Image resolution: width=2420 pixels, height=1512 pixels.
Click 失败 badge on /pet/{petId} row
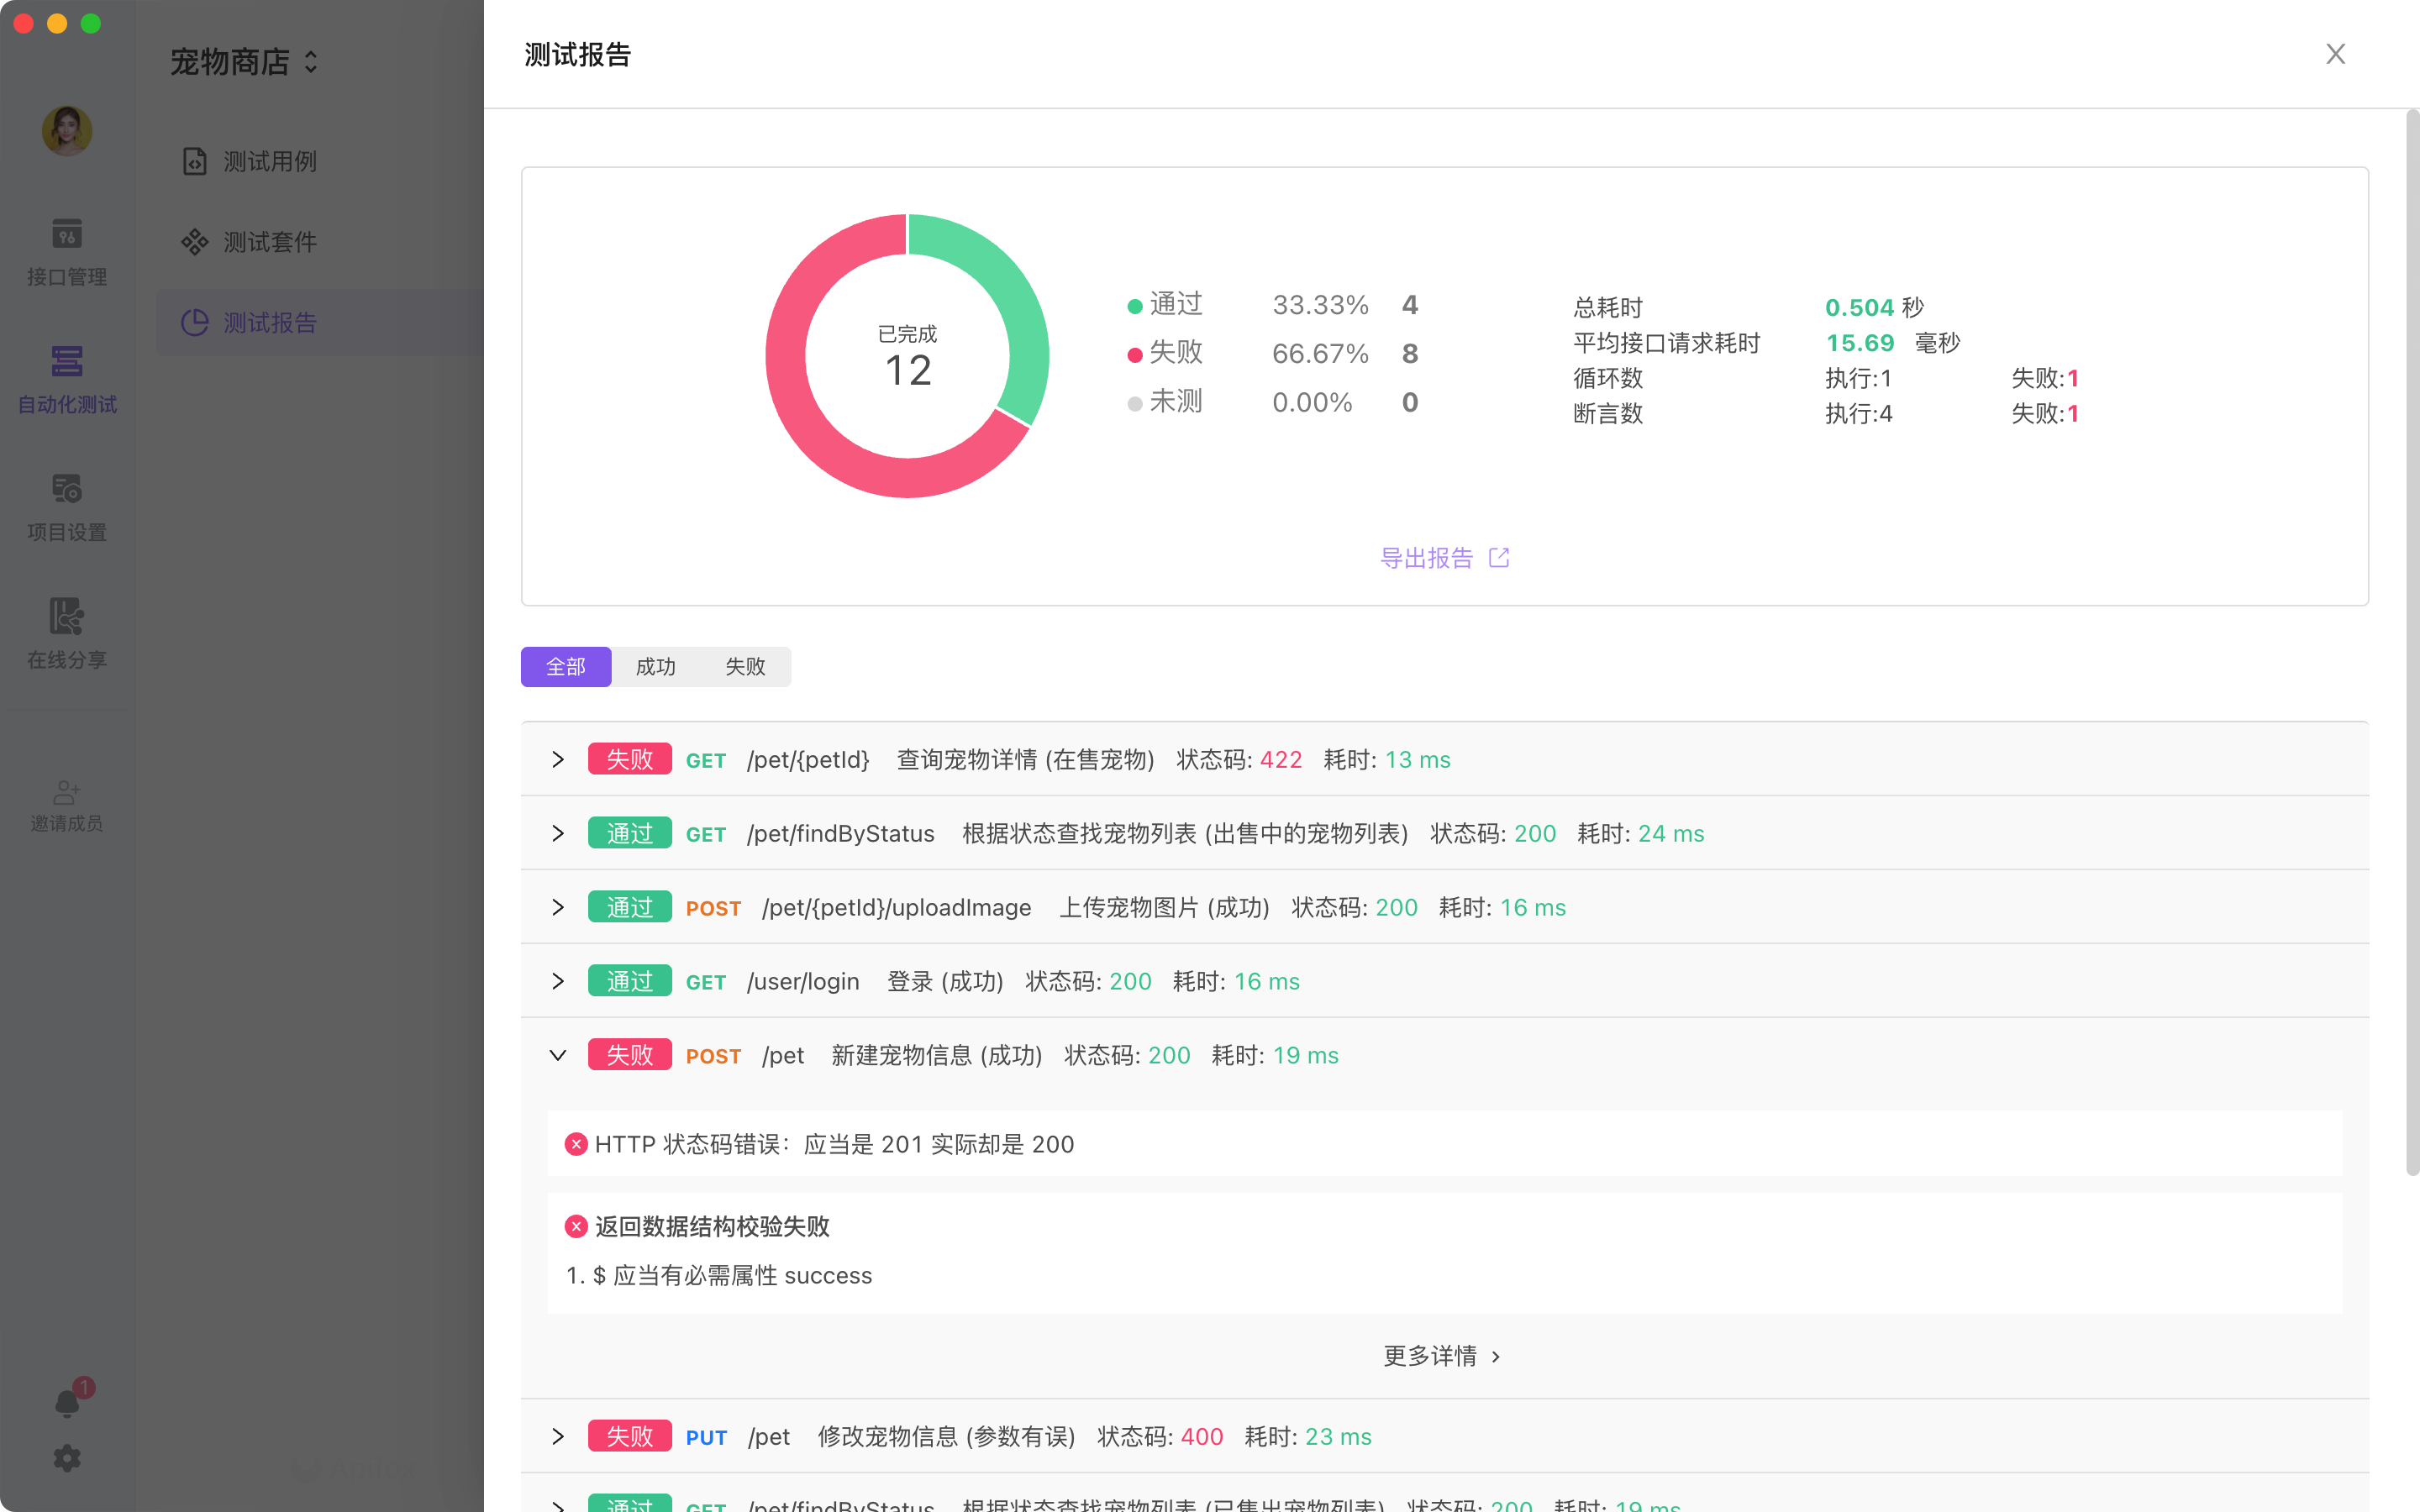[630, 760]
